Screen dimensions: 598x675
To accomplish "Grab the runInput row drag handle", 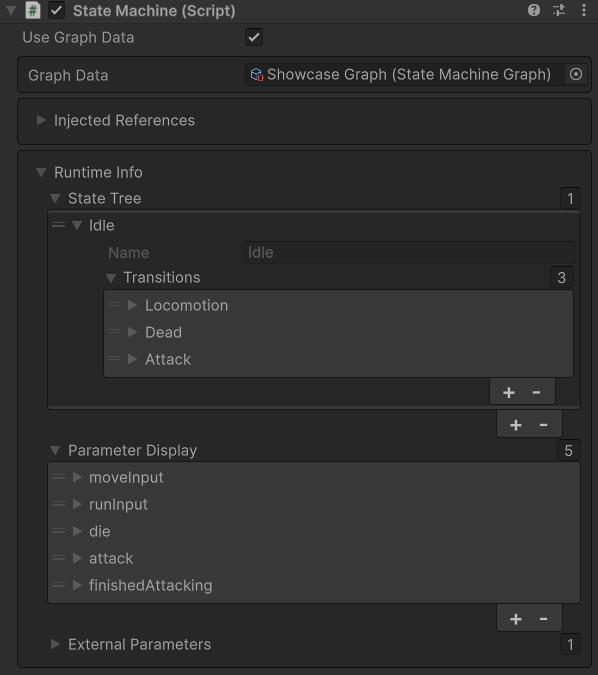I will coord(58,504).
